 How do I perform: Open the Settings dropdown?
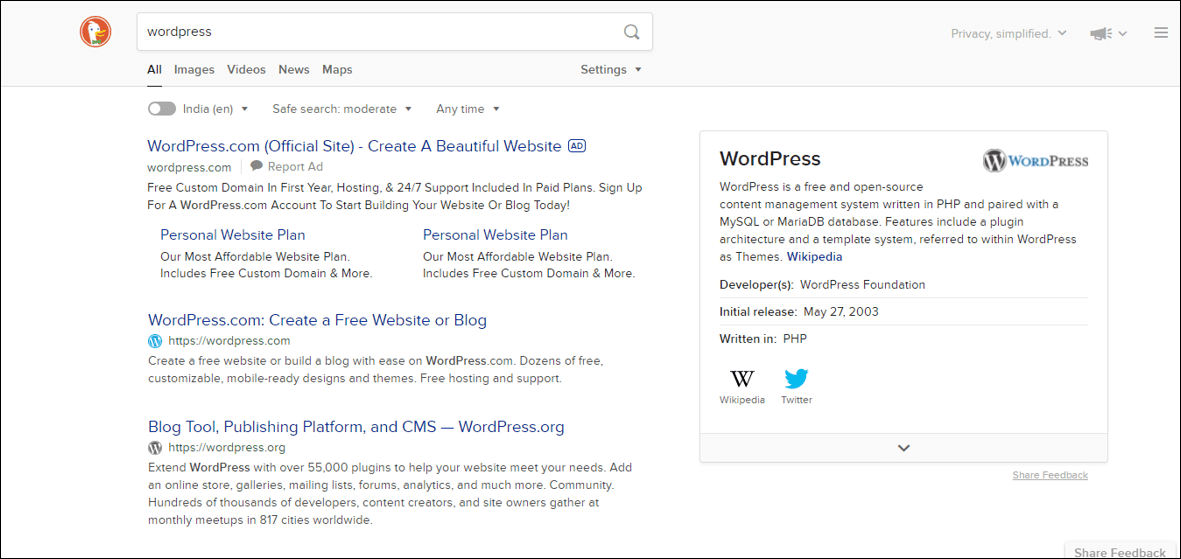pyautogui.click(x=611, y=69)
